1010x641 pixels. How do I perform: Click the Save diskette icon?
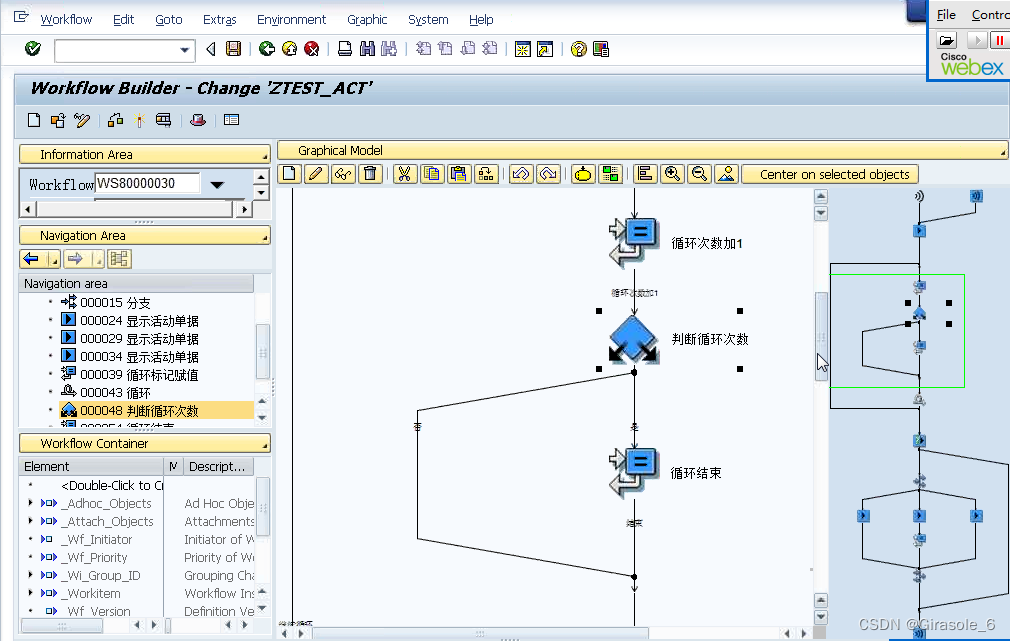click(x=233, y=49)
